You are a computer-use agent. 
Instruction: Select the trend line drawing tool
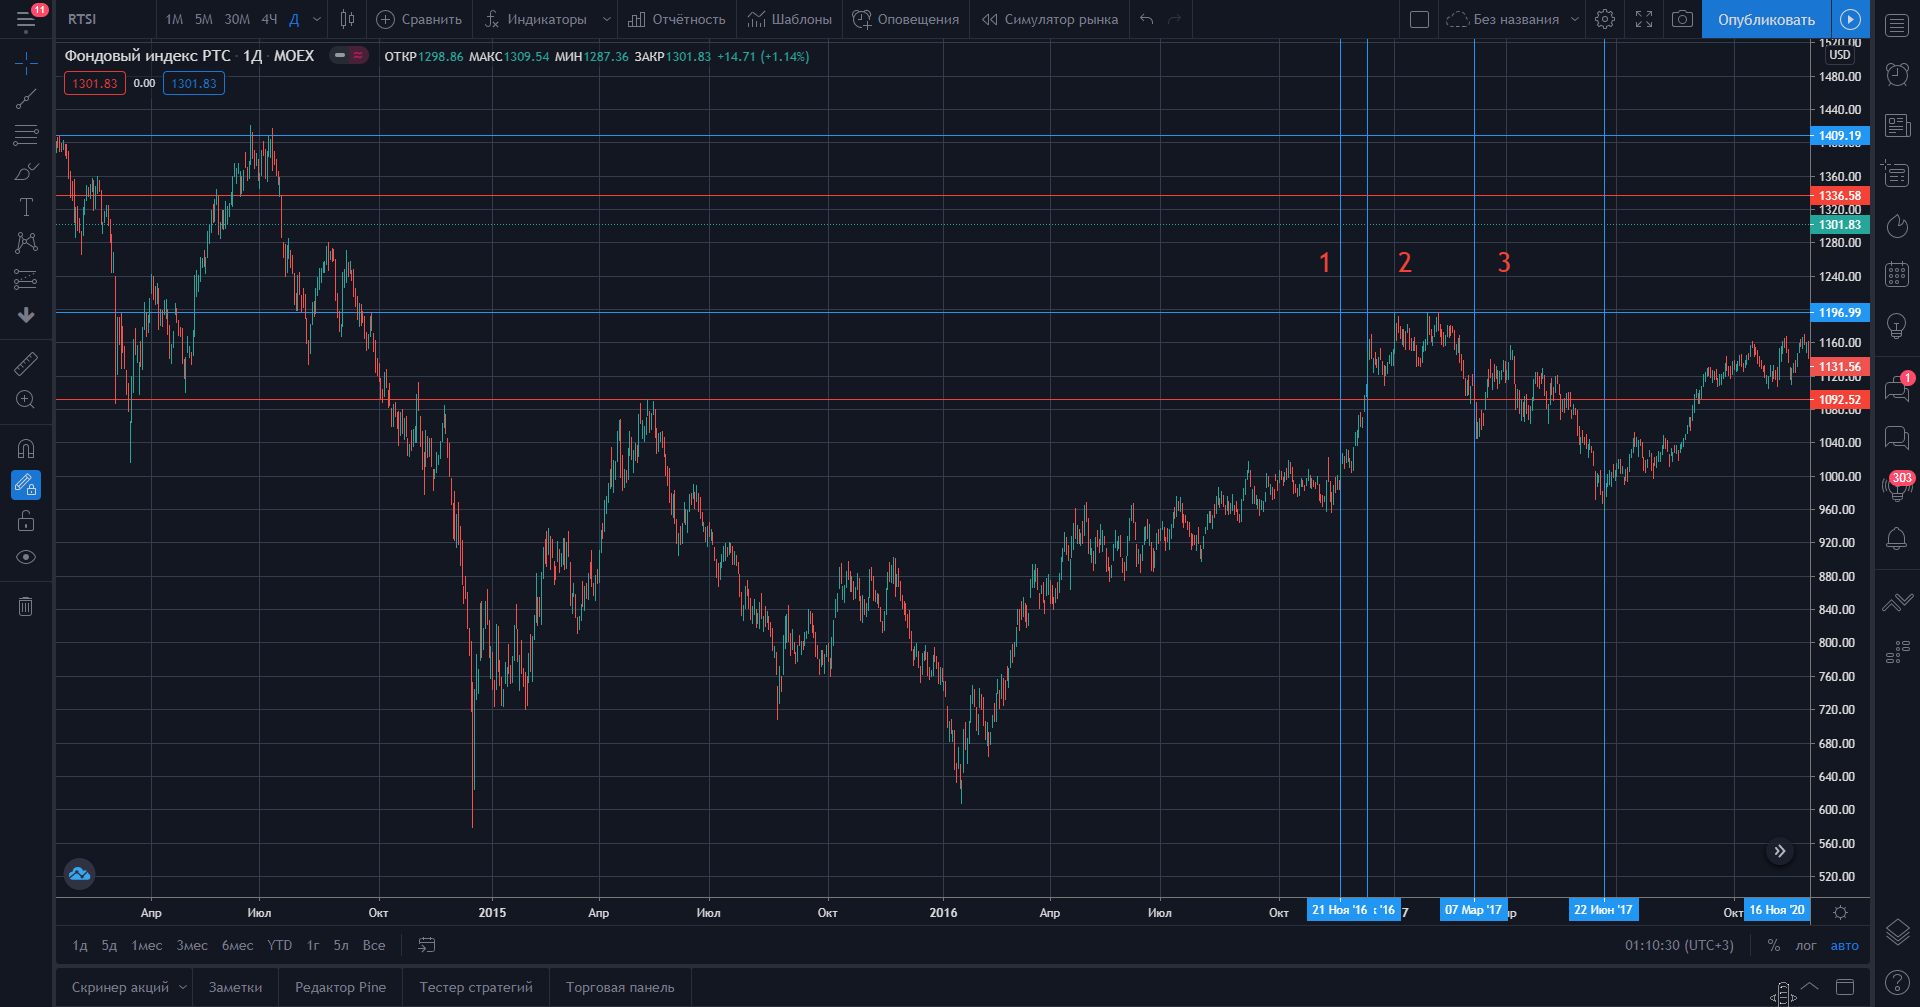coord(26,99)
